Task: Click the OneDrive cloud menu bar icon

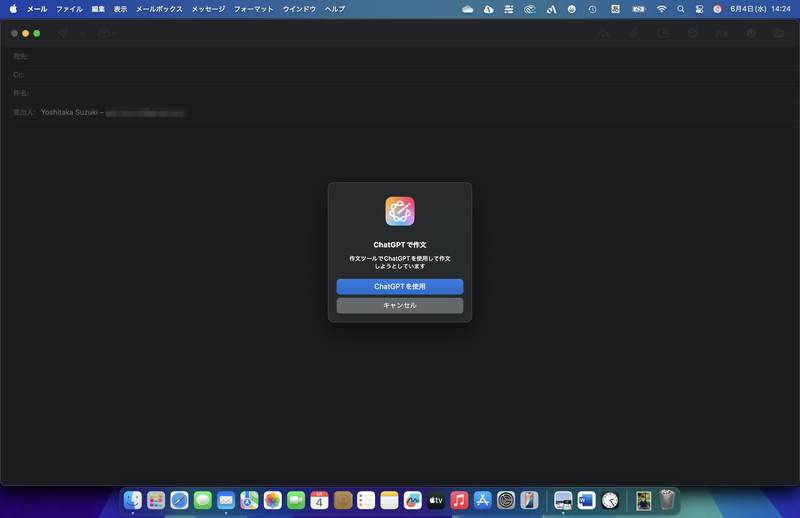Action: (x=467, y=9)
